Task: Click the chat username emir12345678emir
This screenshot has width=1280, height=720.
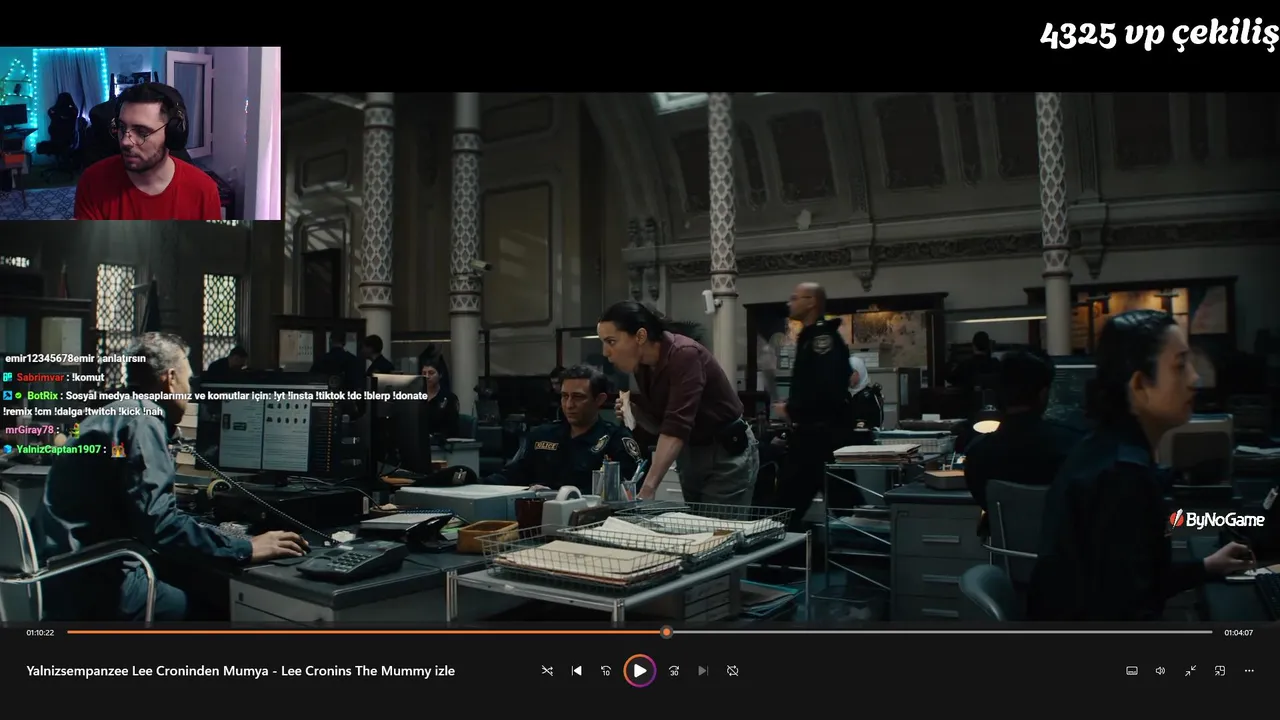Action: tap(51, 359)
